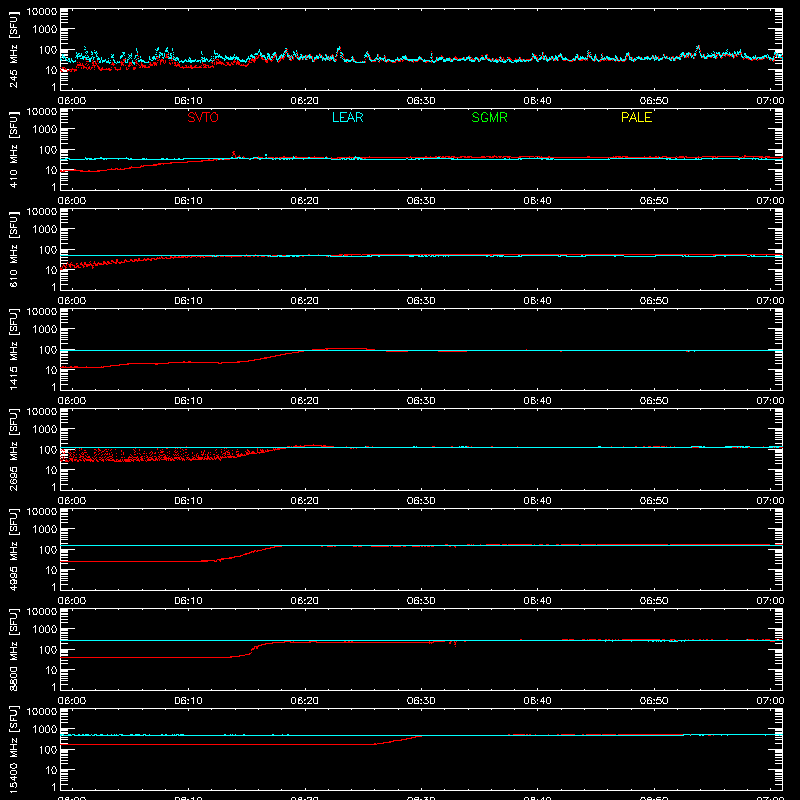800x800 pixels.
Task: Click 06:40 time label under 410 MHz panel
Action: [537, 201]
